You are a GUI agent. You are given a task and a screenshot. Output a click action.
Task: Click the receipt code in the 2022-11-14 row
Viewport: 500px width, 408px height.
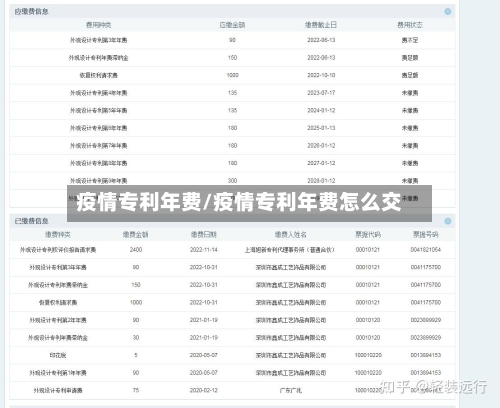click(368, 250)
